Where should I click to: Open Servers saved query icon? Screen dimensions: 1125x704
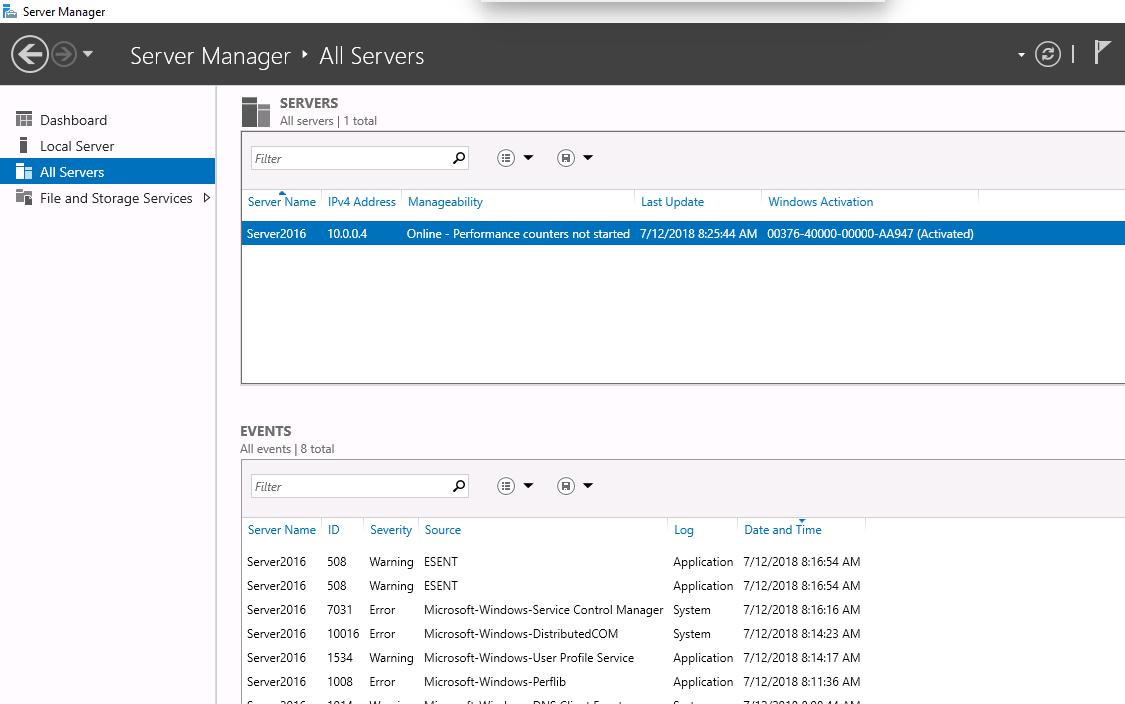click(x=566, y=158)
